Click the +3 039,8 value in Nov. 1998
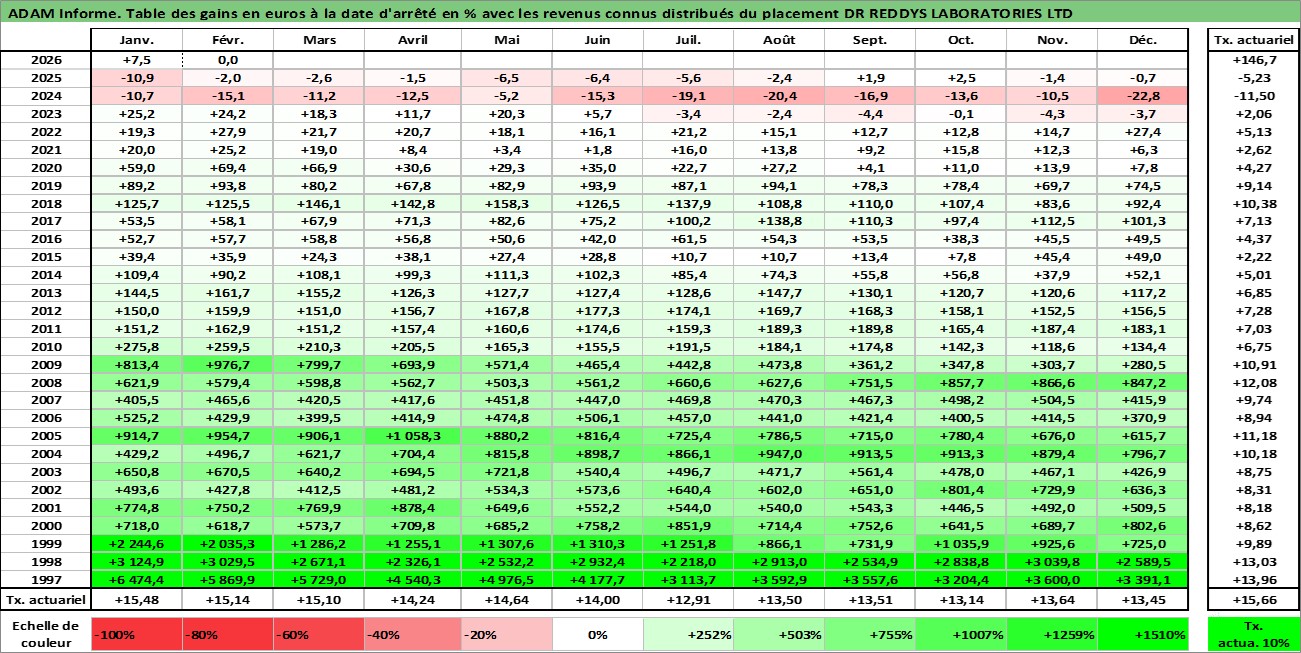 [1052, 562]
